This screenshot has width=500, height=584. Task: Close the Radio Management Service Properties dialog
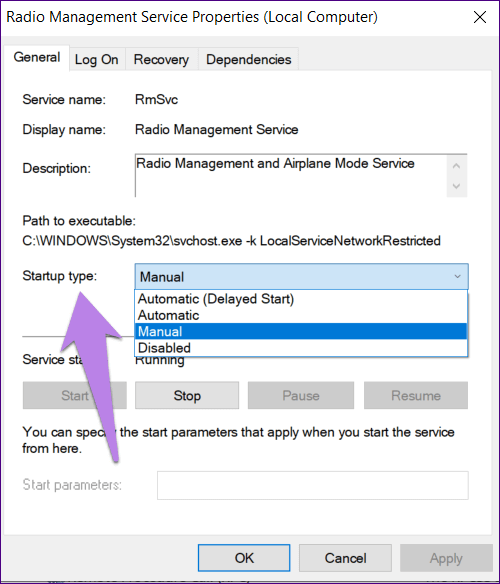(x=480, y=17)
